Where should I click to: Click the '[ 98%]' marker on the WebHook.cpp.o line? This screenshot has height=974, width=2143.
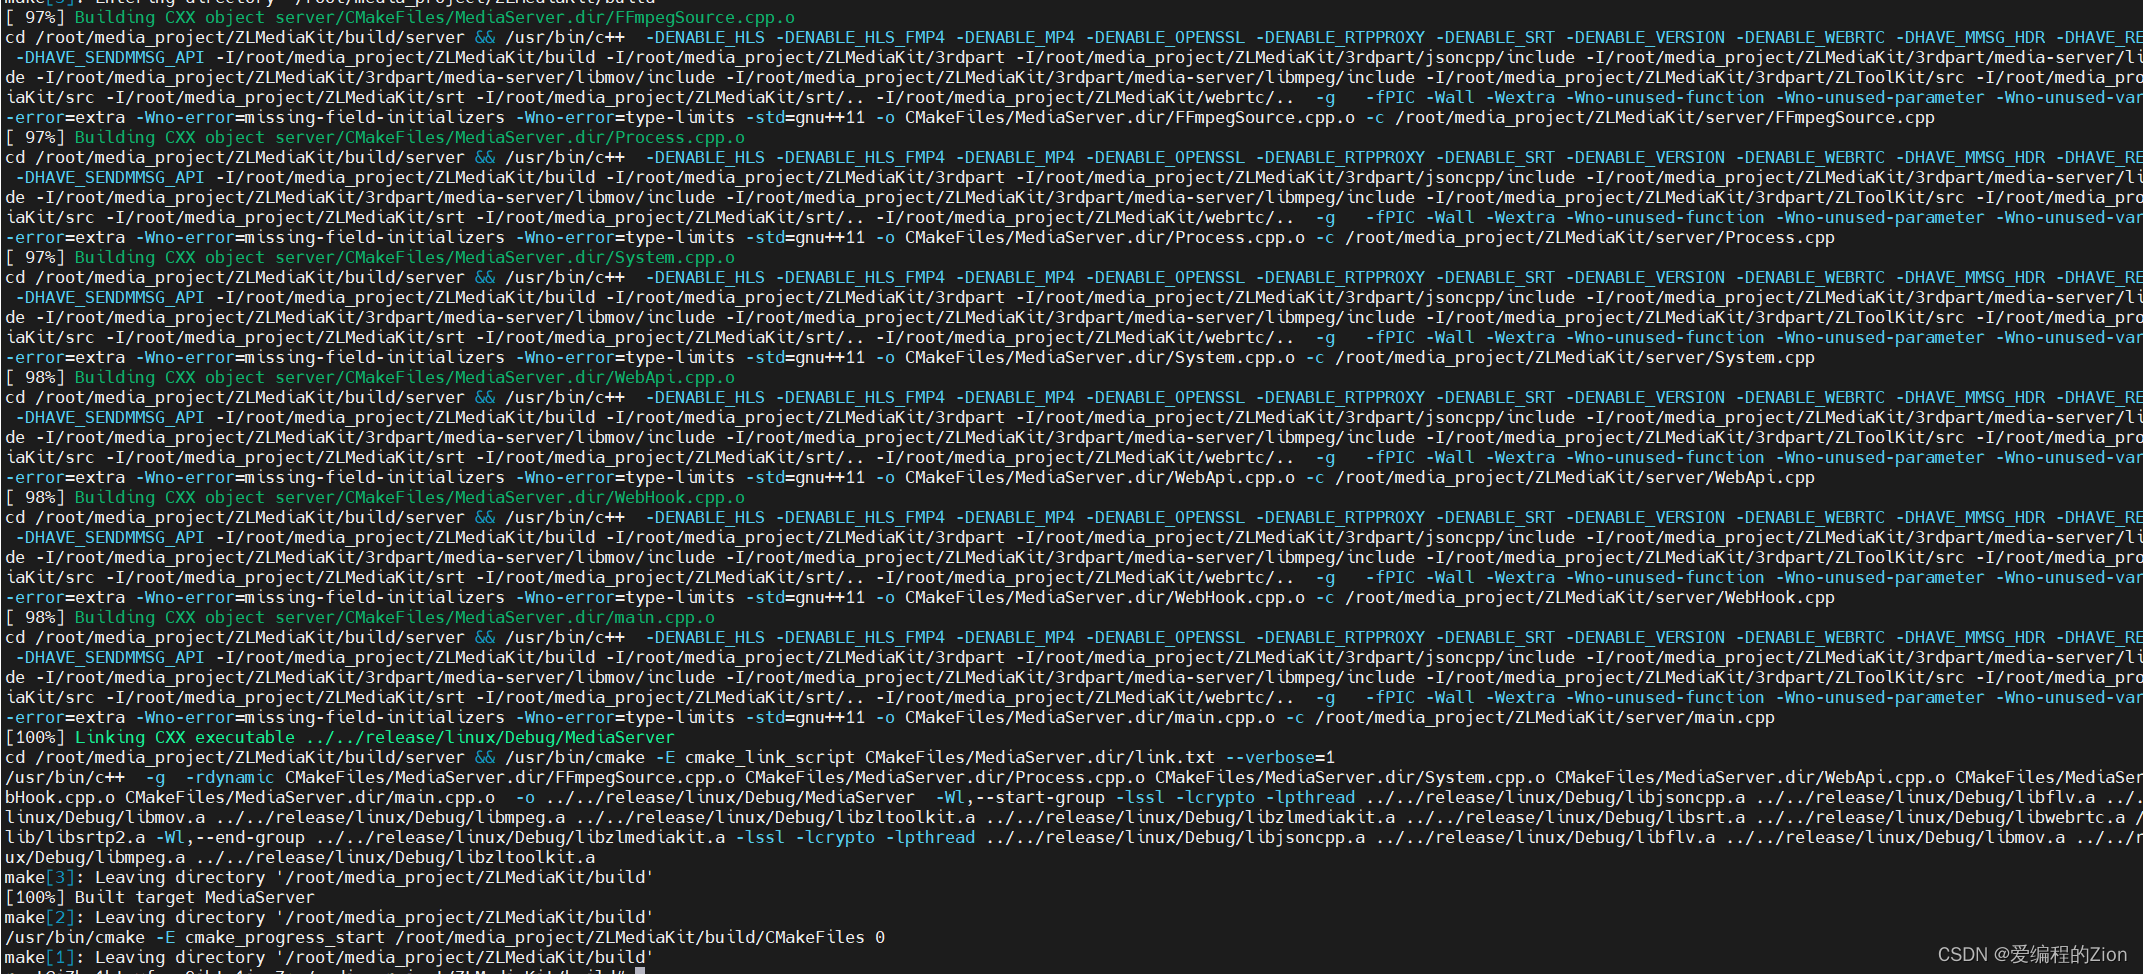(35, 497)
